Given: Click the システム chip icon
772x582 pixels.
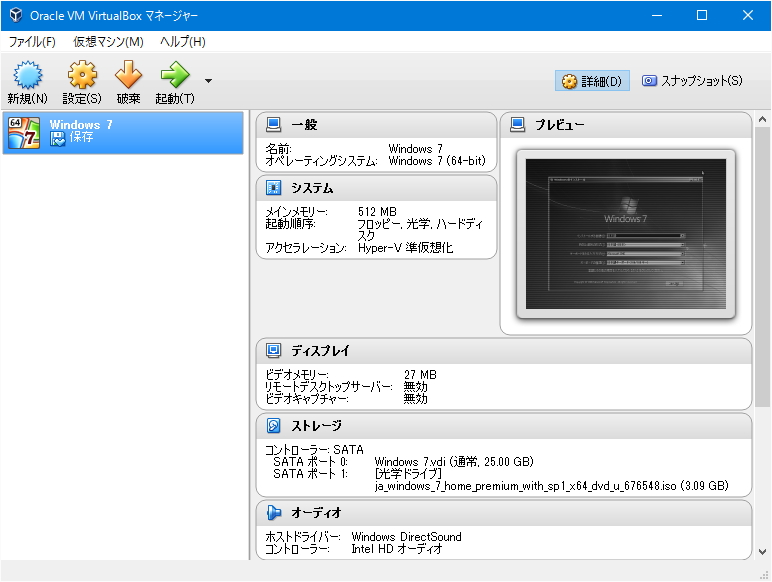Looking at the screenshot, I should click(274, 188).
